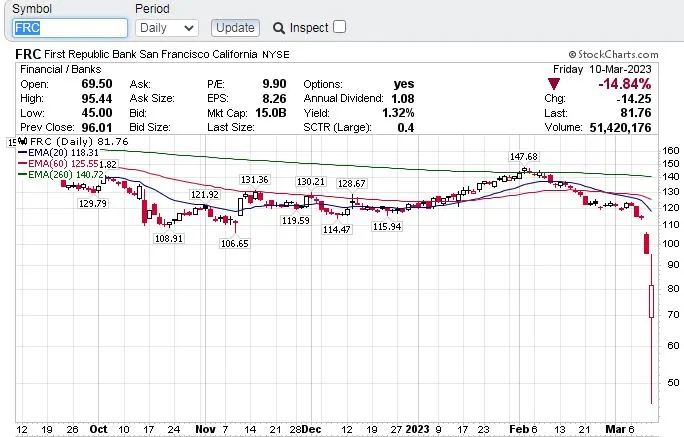Click the -14.84% change value

tap(625, 84)
